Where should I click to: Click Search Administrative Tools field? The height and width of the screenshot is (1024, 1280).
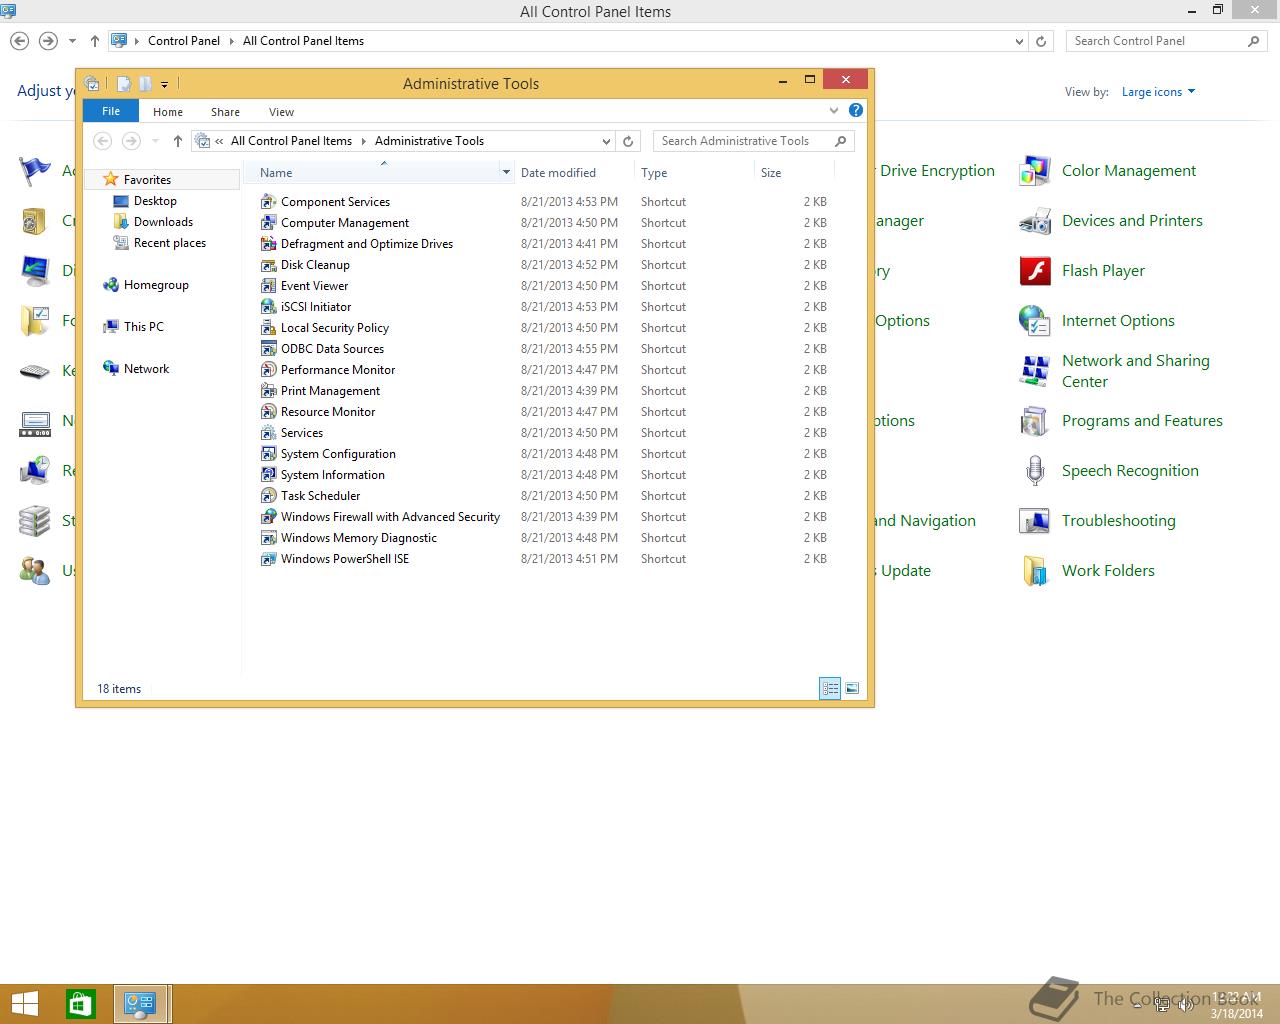point(753,141)
